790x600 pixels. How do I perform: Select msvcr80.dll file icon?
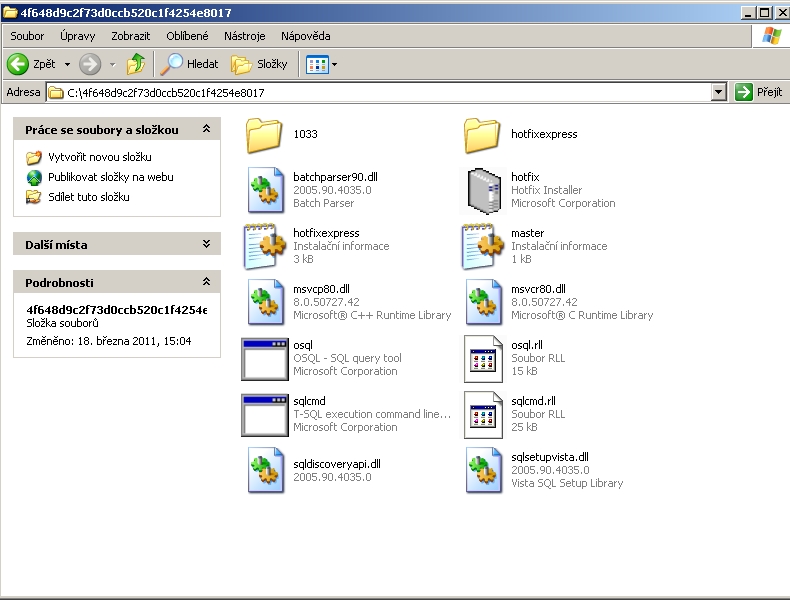coord(483,302)
